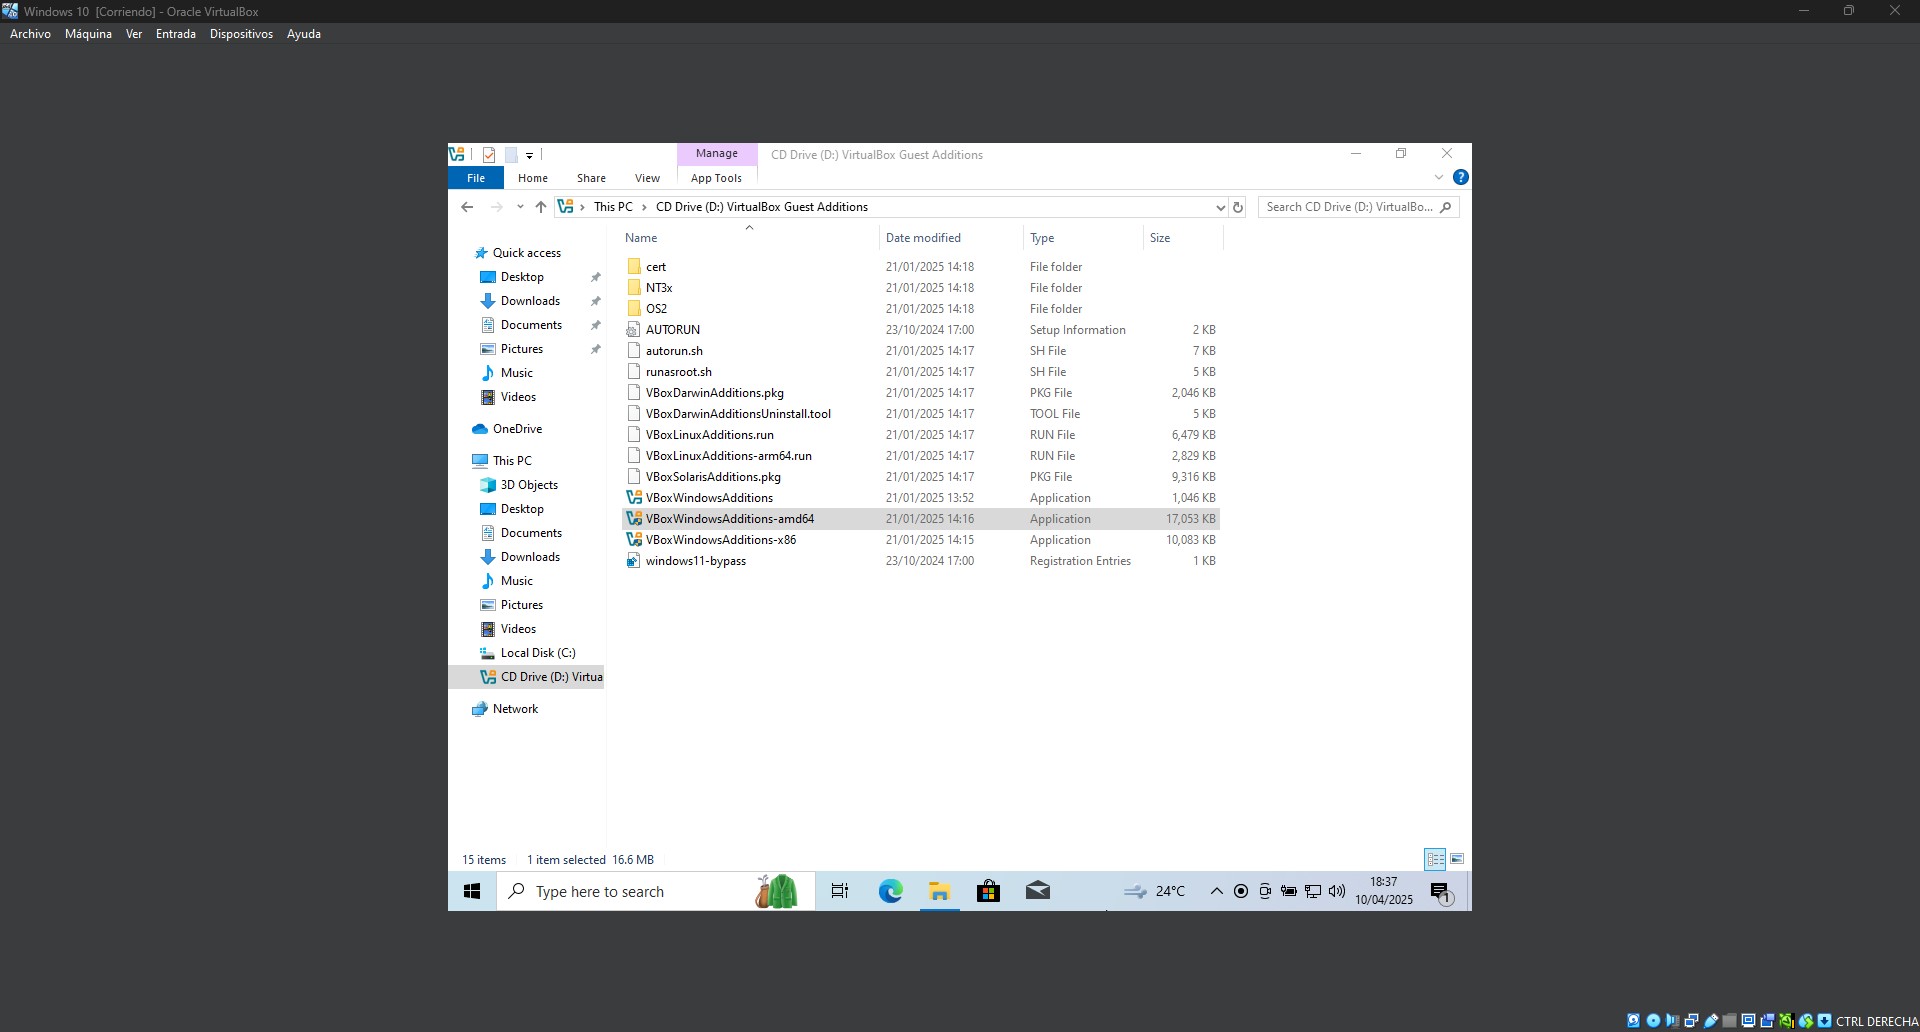Image resolution: width=1920 pixels, height=1032 pixels.
Task: Sort by Date modified column header
Action: (951, 238)
